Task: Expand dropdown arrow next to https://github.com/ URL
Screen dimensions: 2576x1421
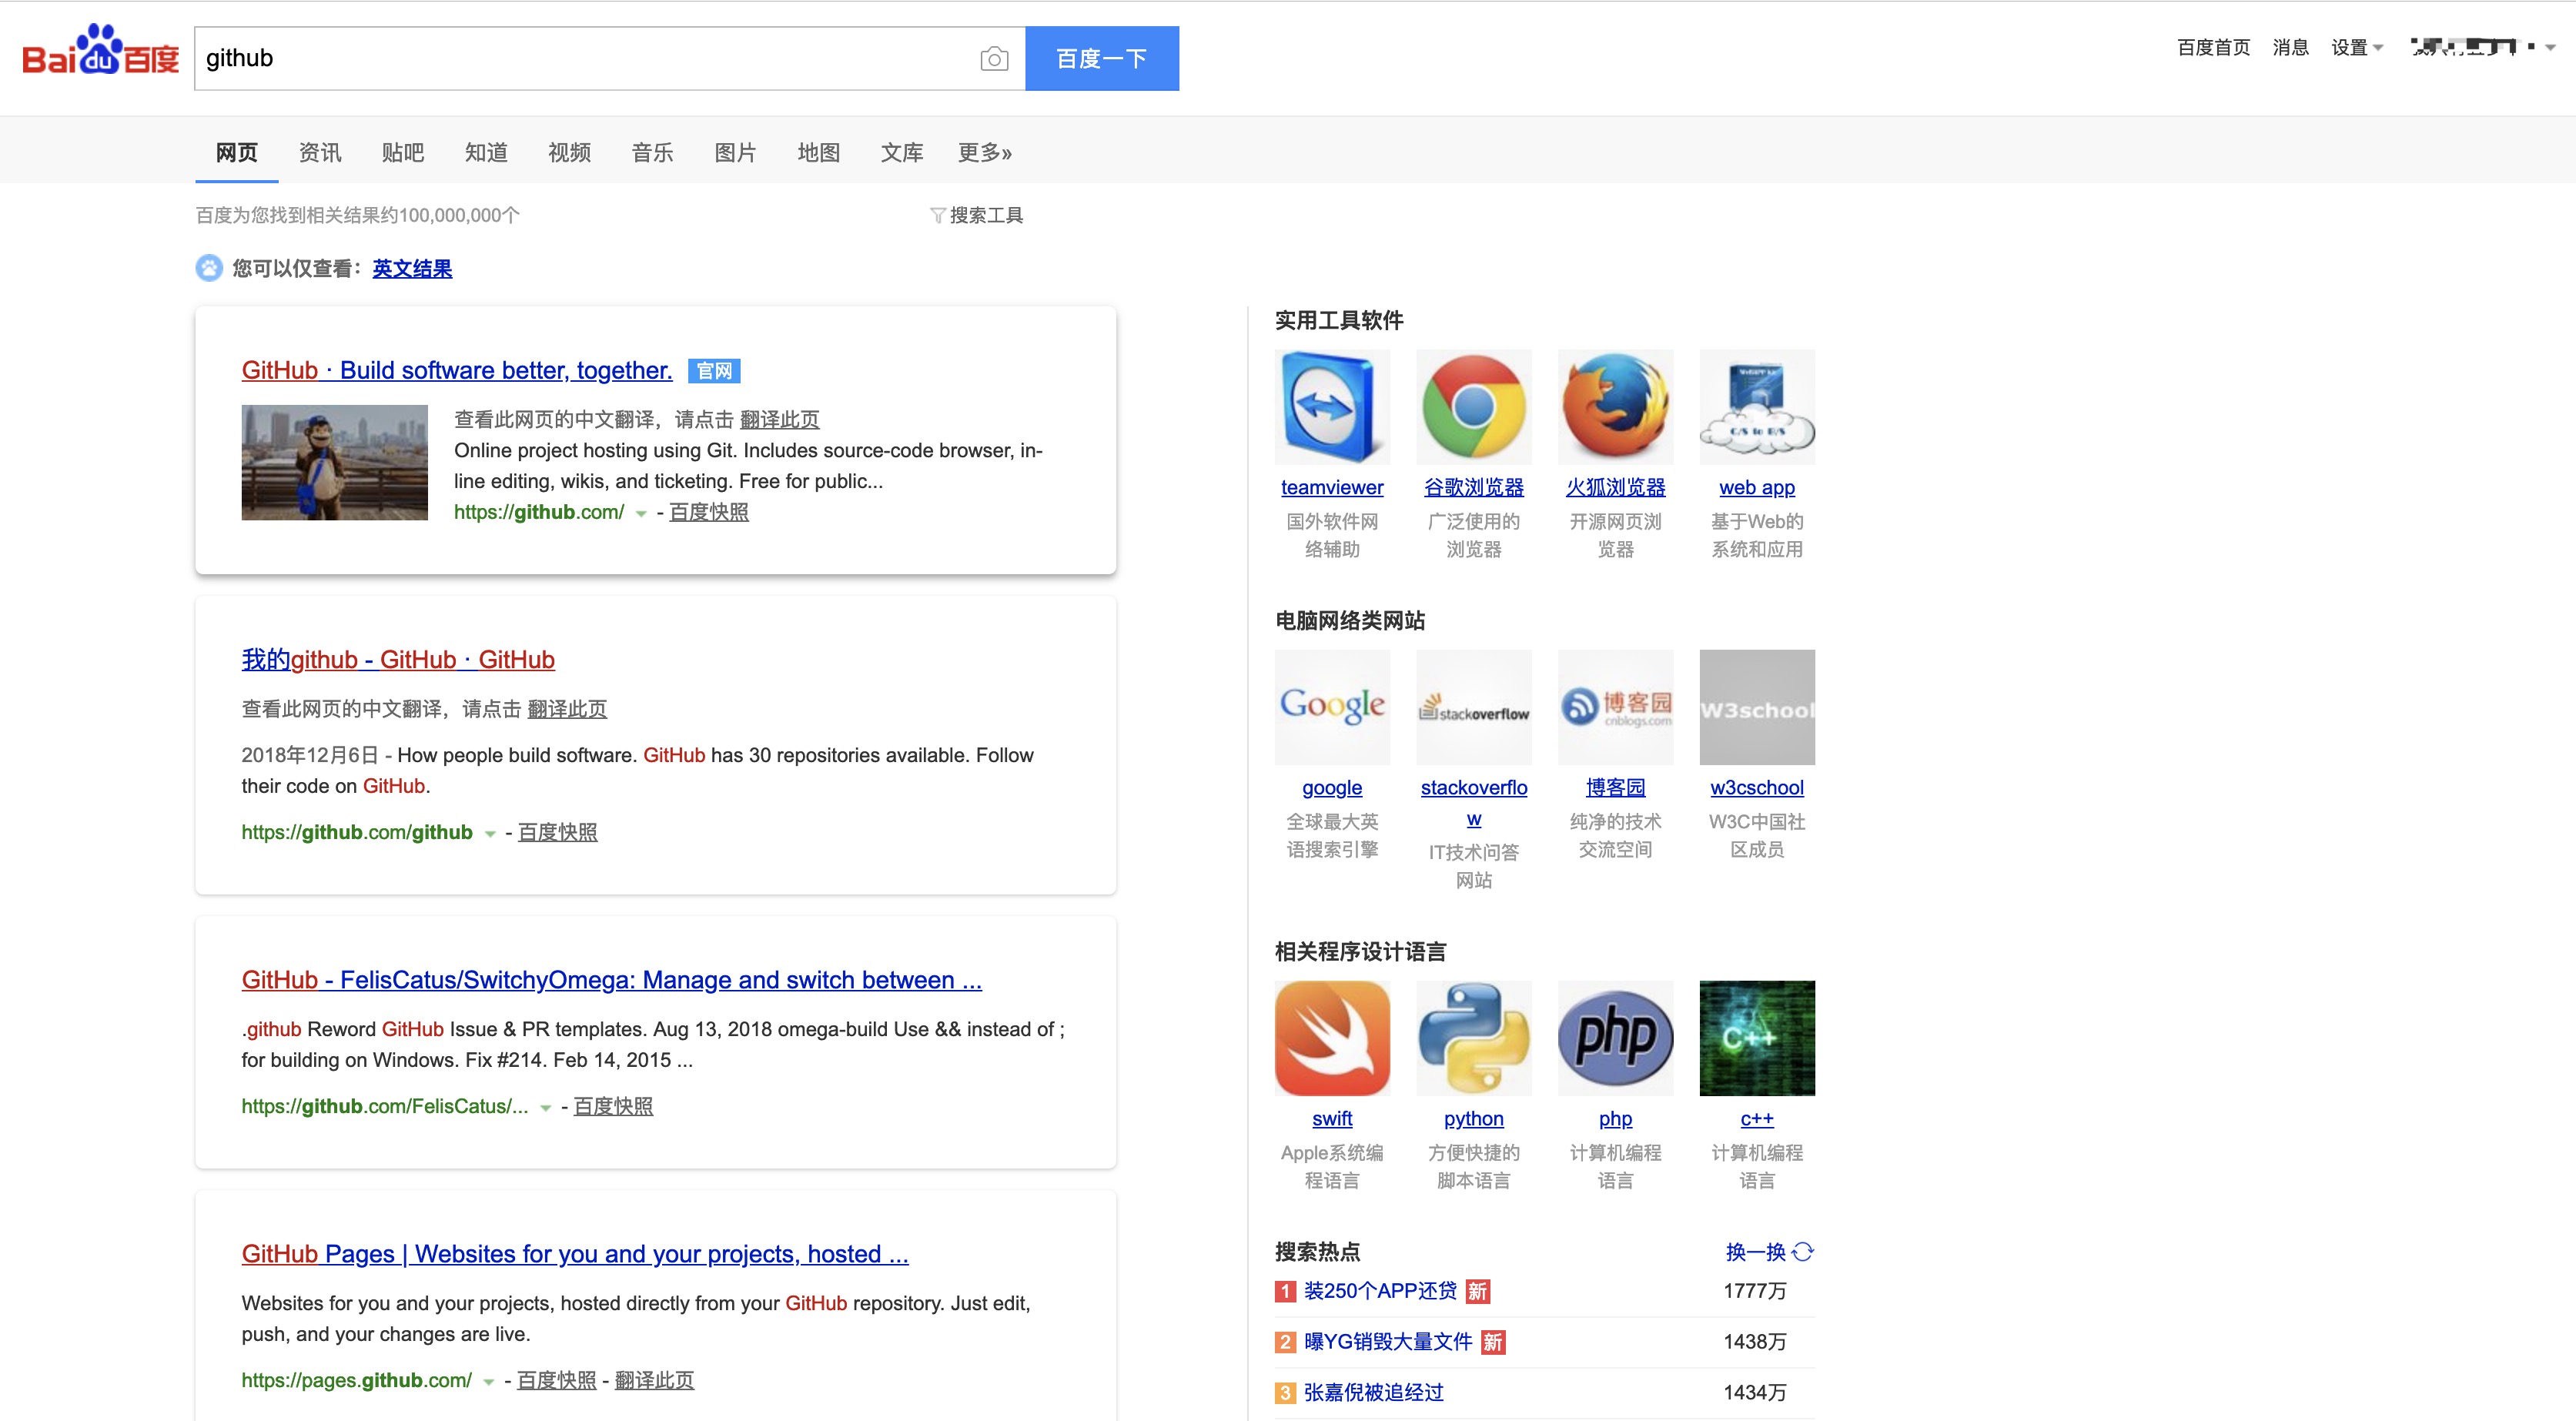Action: click(x=641, y=513)
